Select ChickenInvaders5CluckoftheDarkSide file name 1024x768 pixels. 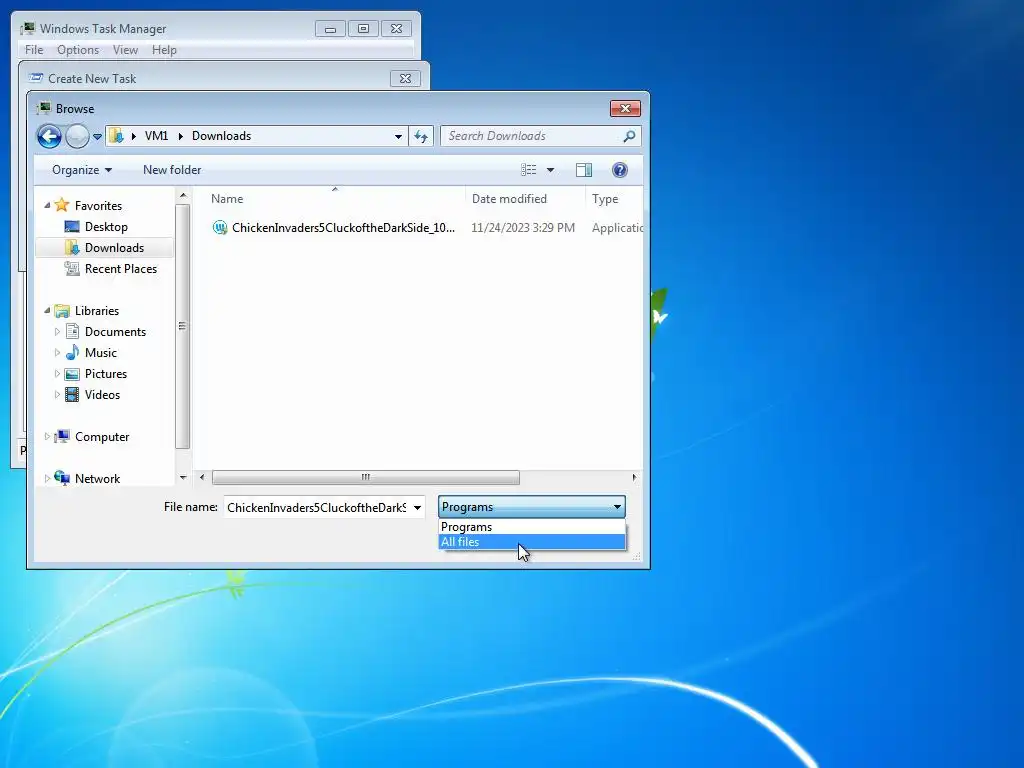[x=344, y=227]
